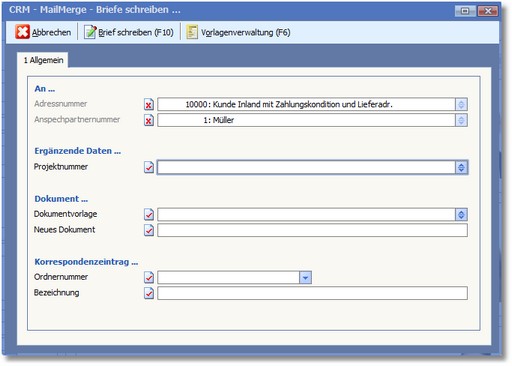
Task: Click the red Abbrechen cancel icon
Action: (22, 32)
